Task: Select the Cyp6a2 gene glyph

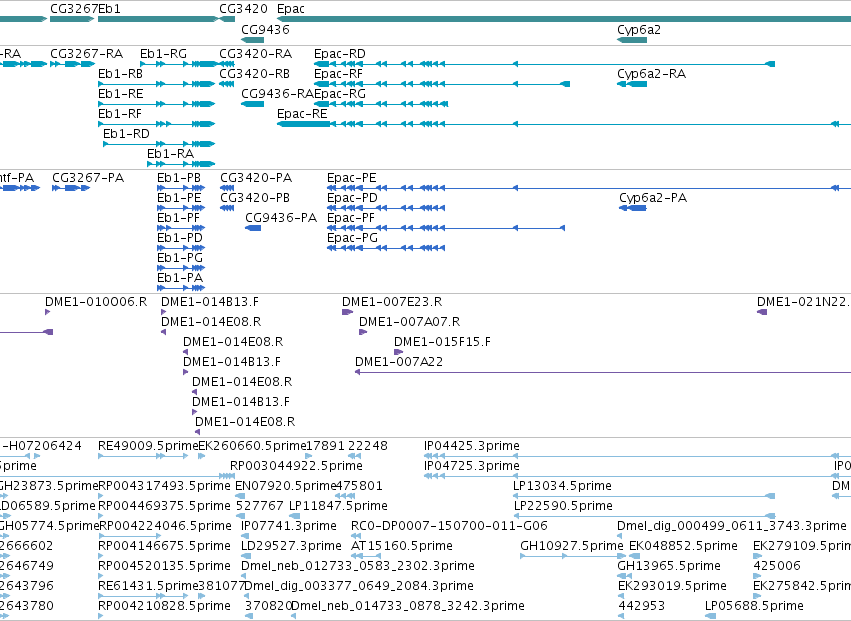Action: 632,40
